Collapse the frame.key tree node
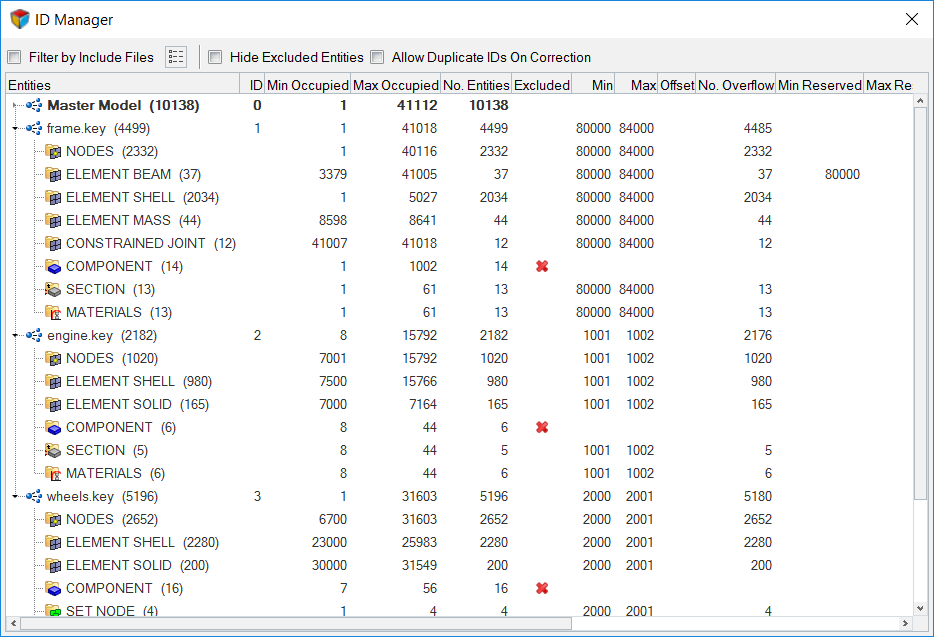 [x=15, y=128]
